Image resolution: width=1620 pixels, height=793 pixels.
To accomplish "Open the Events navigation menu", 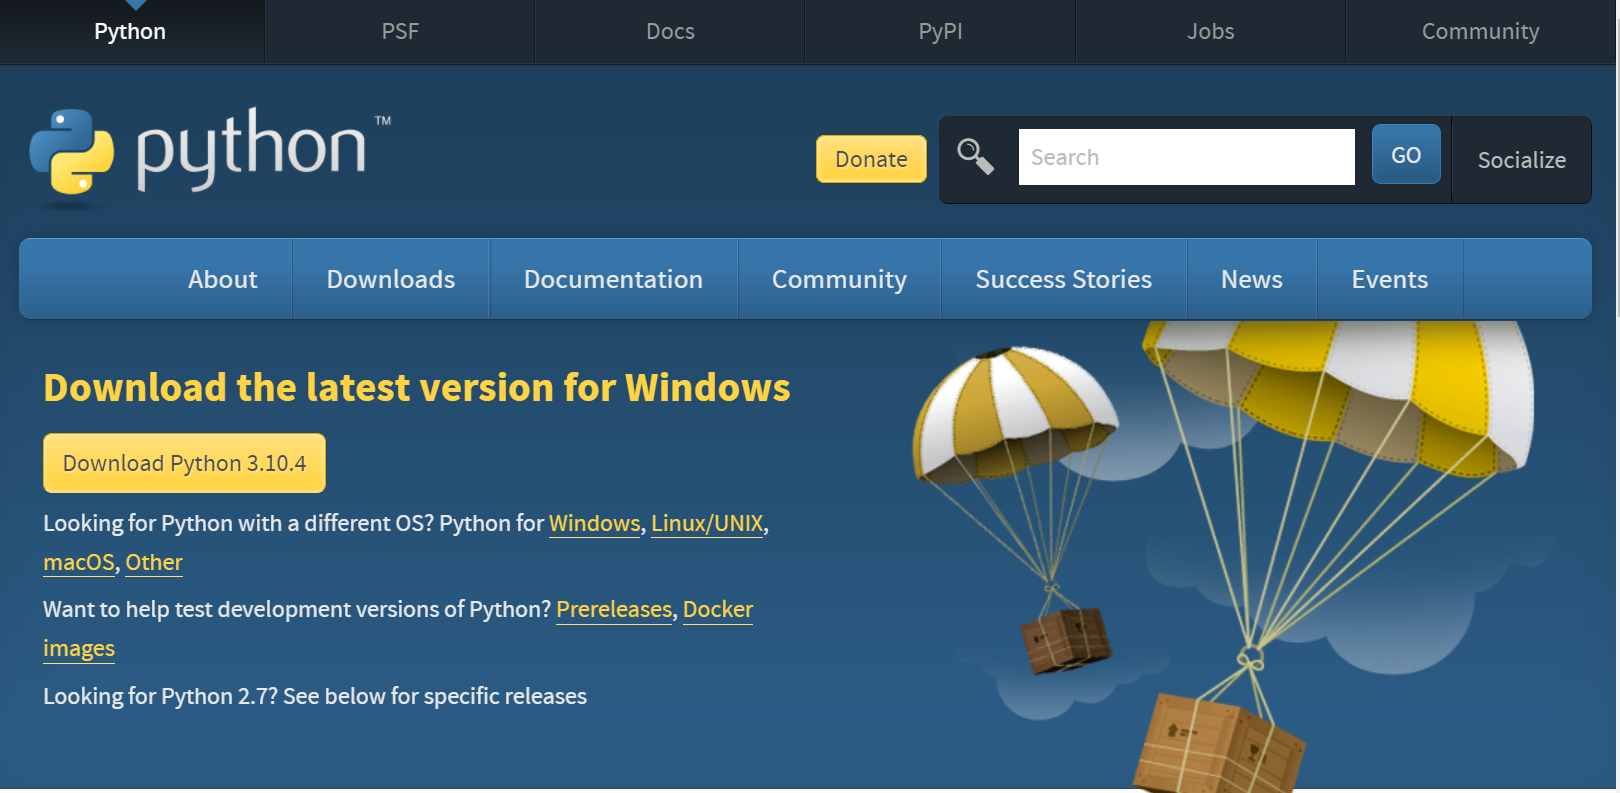I will (1390, 279).
